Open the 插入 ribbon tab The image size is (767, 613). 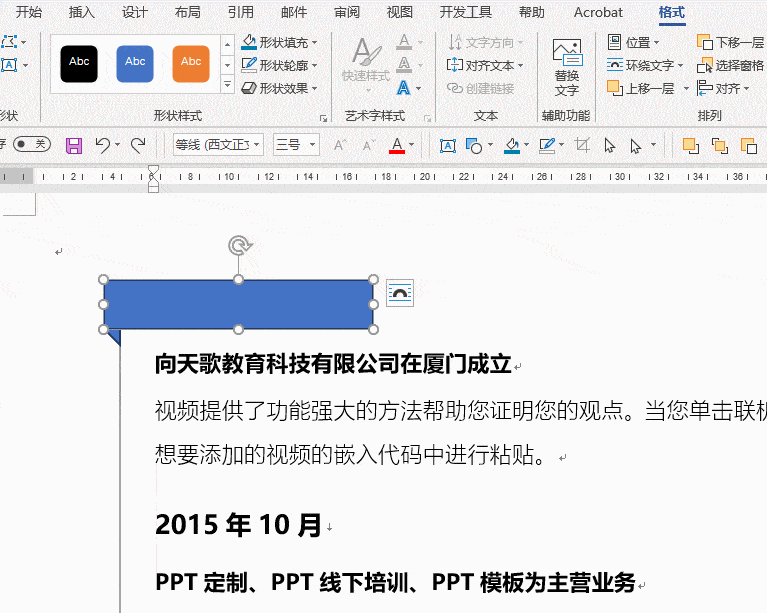81,12
